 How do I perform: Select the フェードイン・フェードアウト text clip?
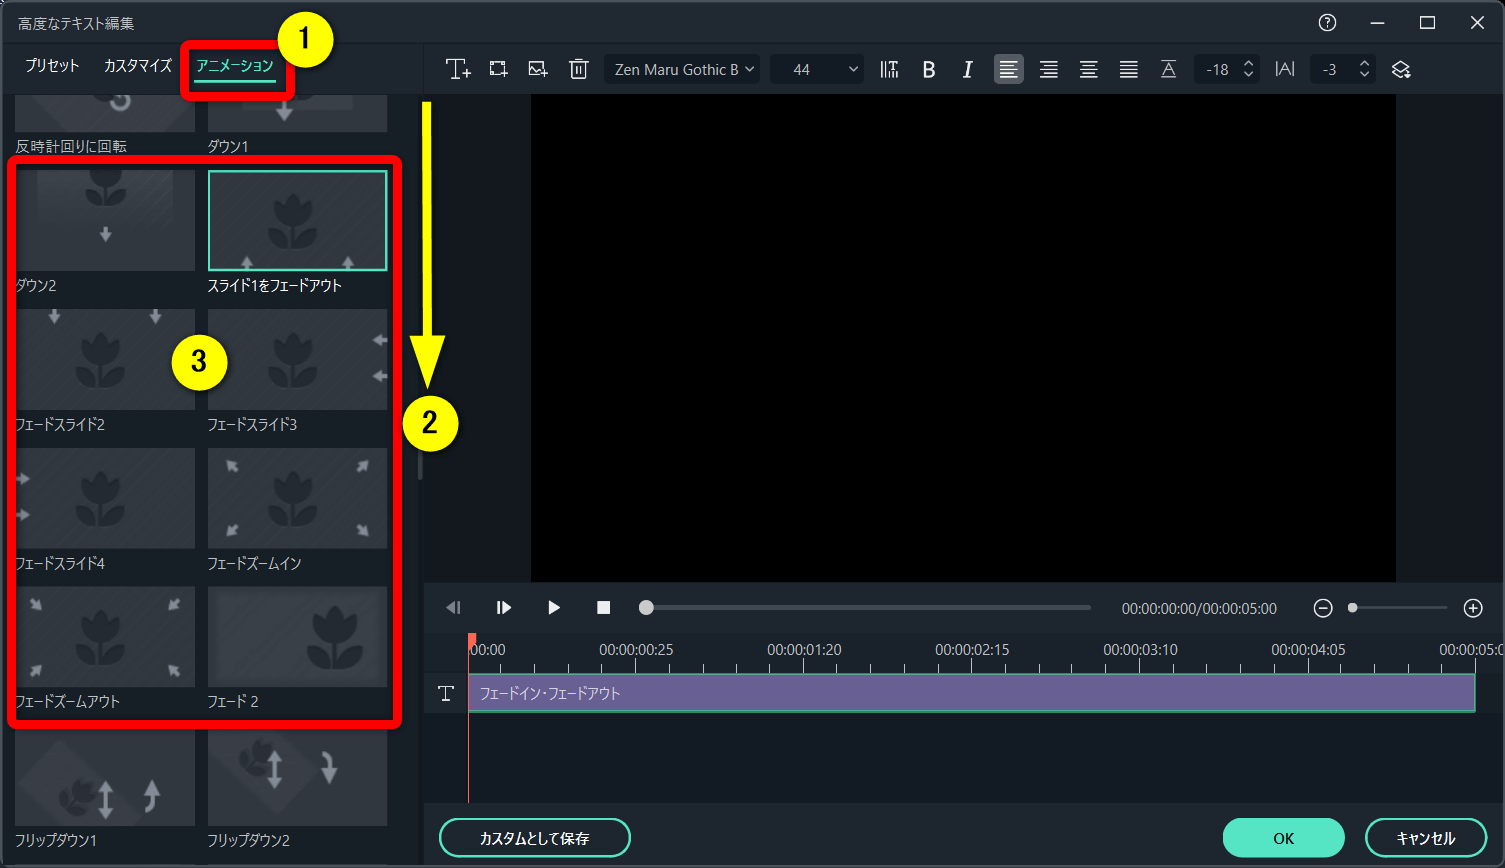click(x=972, y=693)
